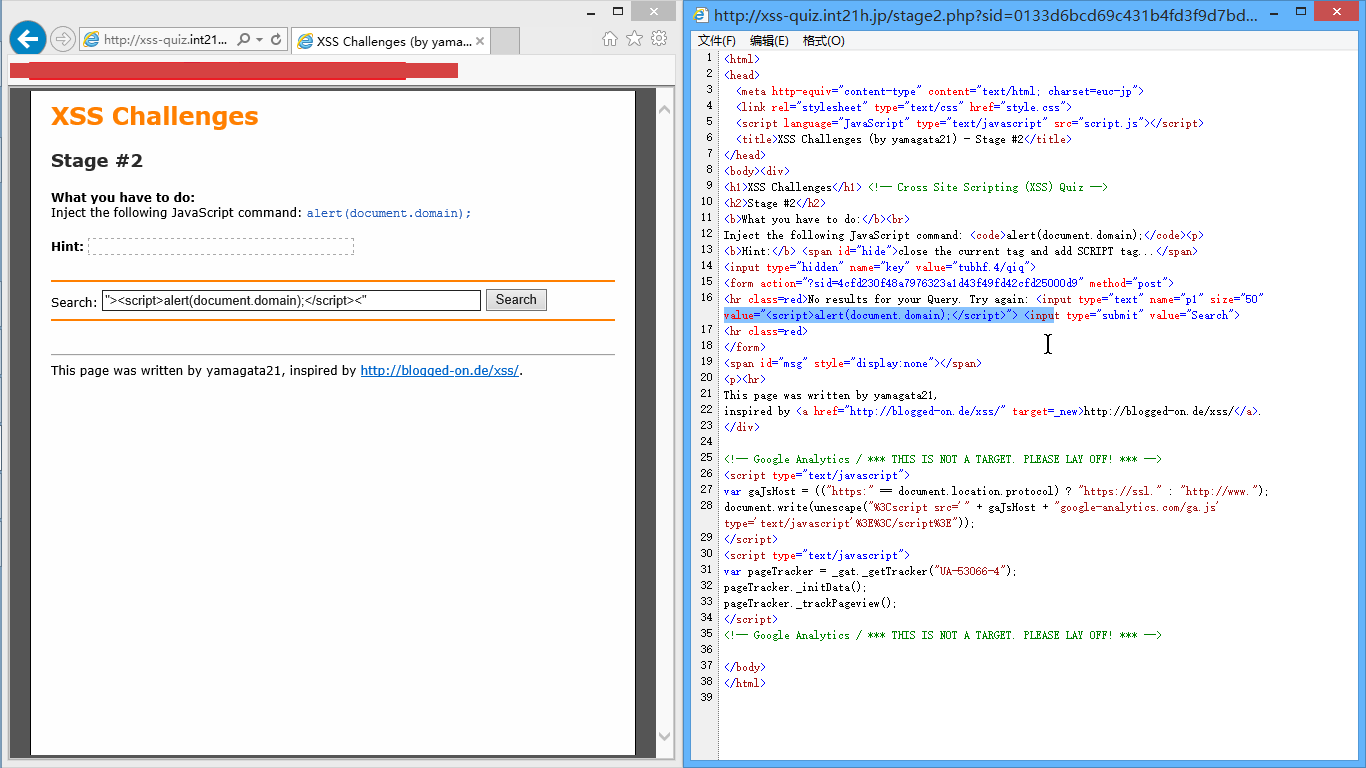Click the IE page icon in address bar
The height and width of the screenshot is (768, 1366).
pos(91,40)
